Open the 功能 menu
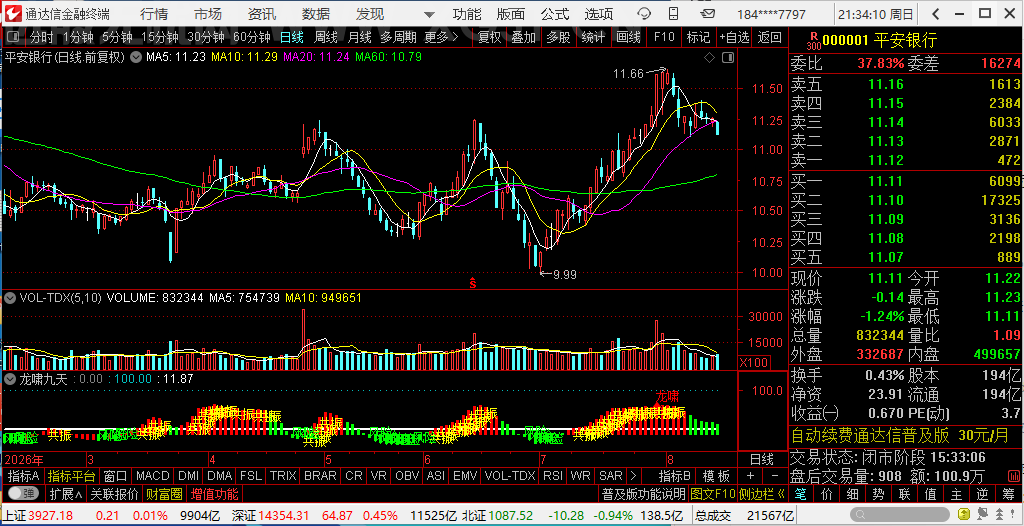 [467, 14]
